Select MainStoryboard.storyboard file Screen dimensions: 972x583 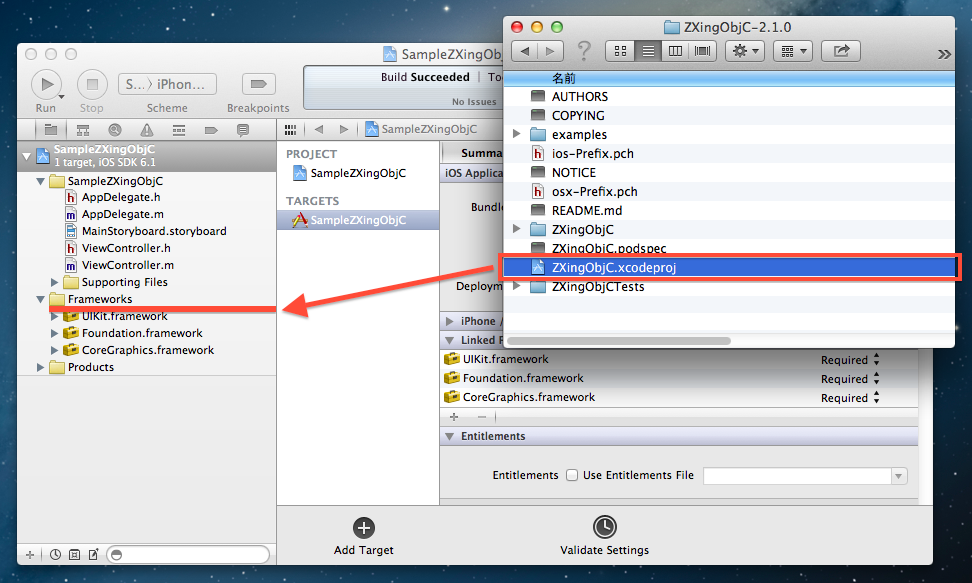click(154, 231)
